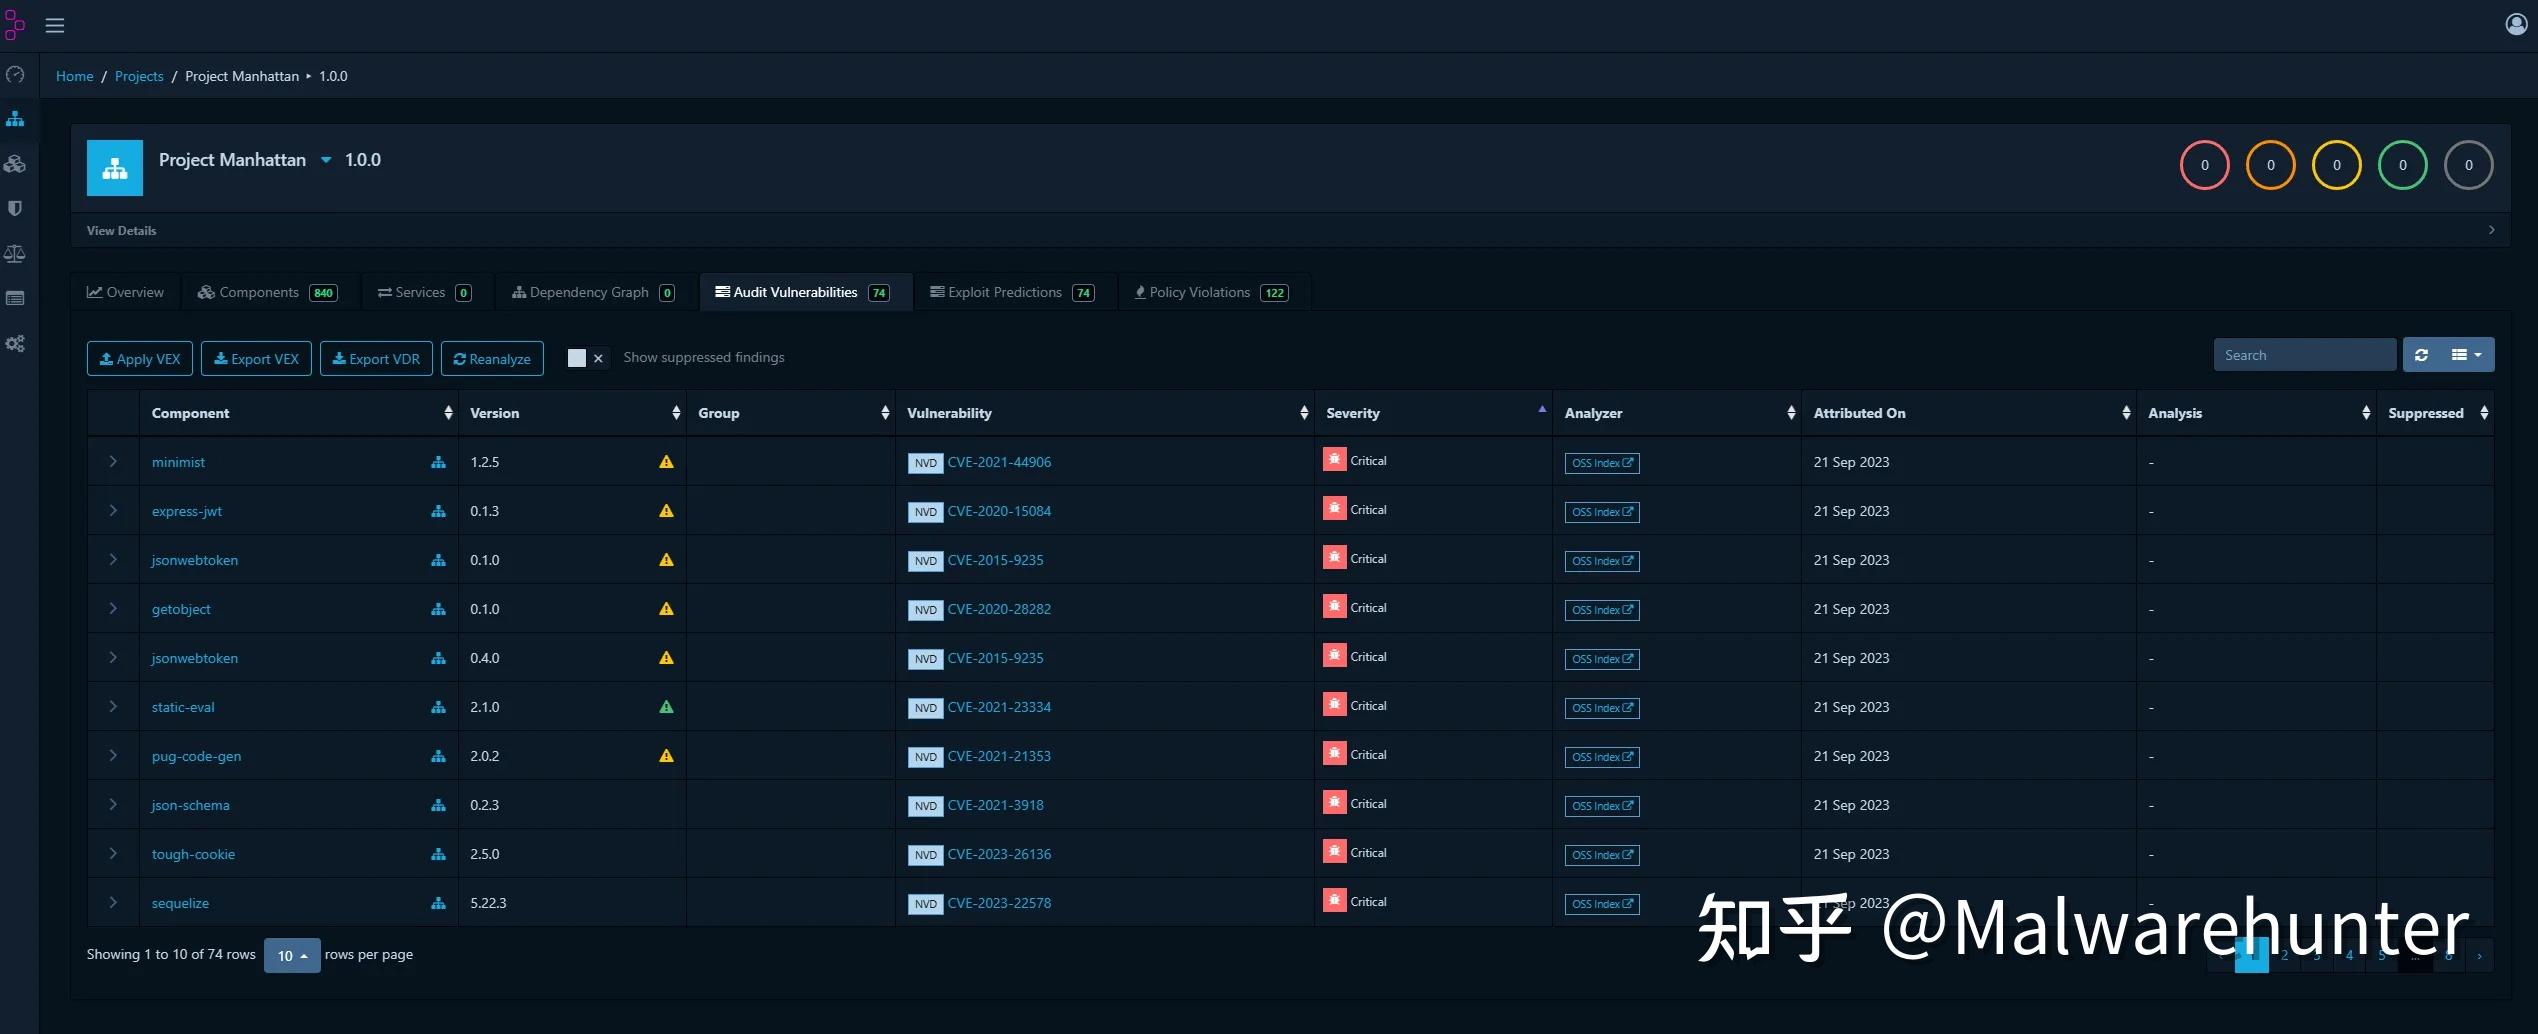Open the Vulnerabilities shield icon in sidebar
The image size is (2538, 1034).
coord(15,208)
